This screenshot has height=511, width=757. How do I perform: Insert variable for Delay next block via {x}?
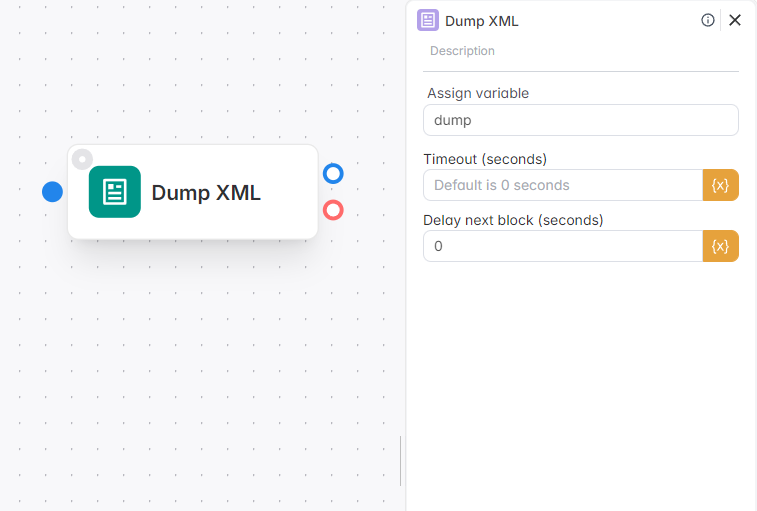point(720,246)
